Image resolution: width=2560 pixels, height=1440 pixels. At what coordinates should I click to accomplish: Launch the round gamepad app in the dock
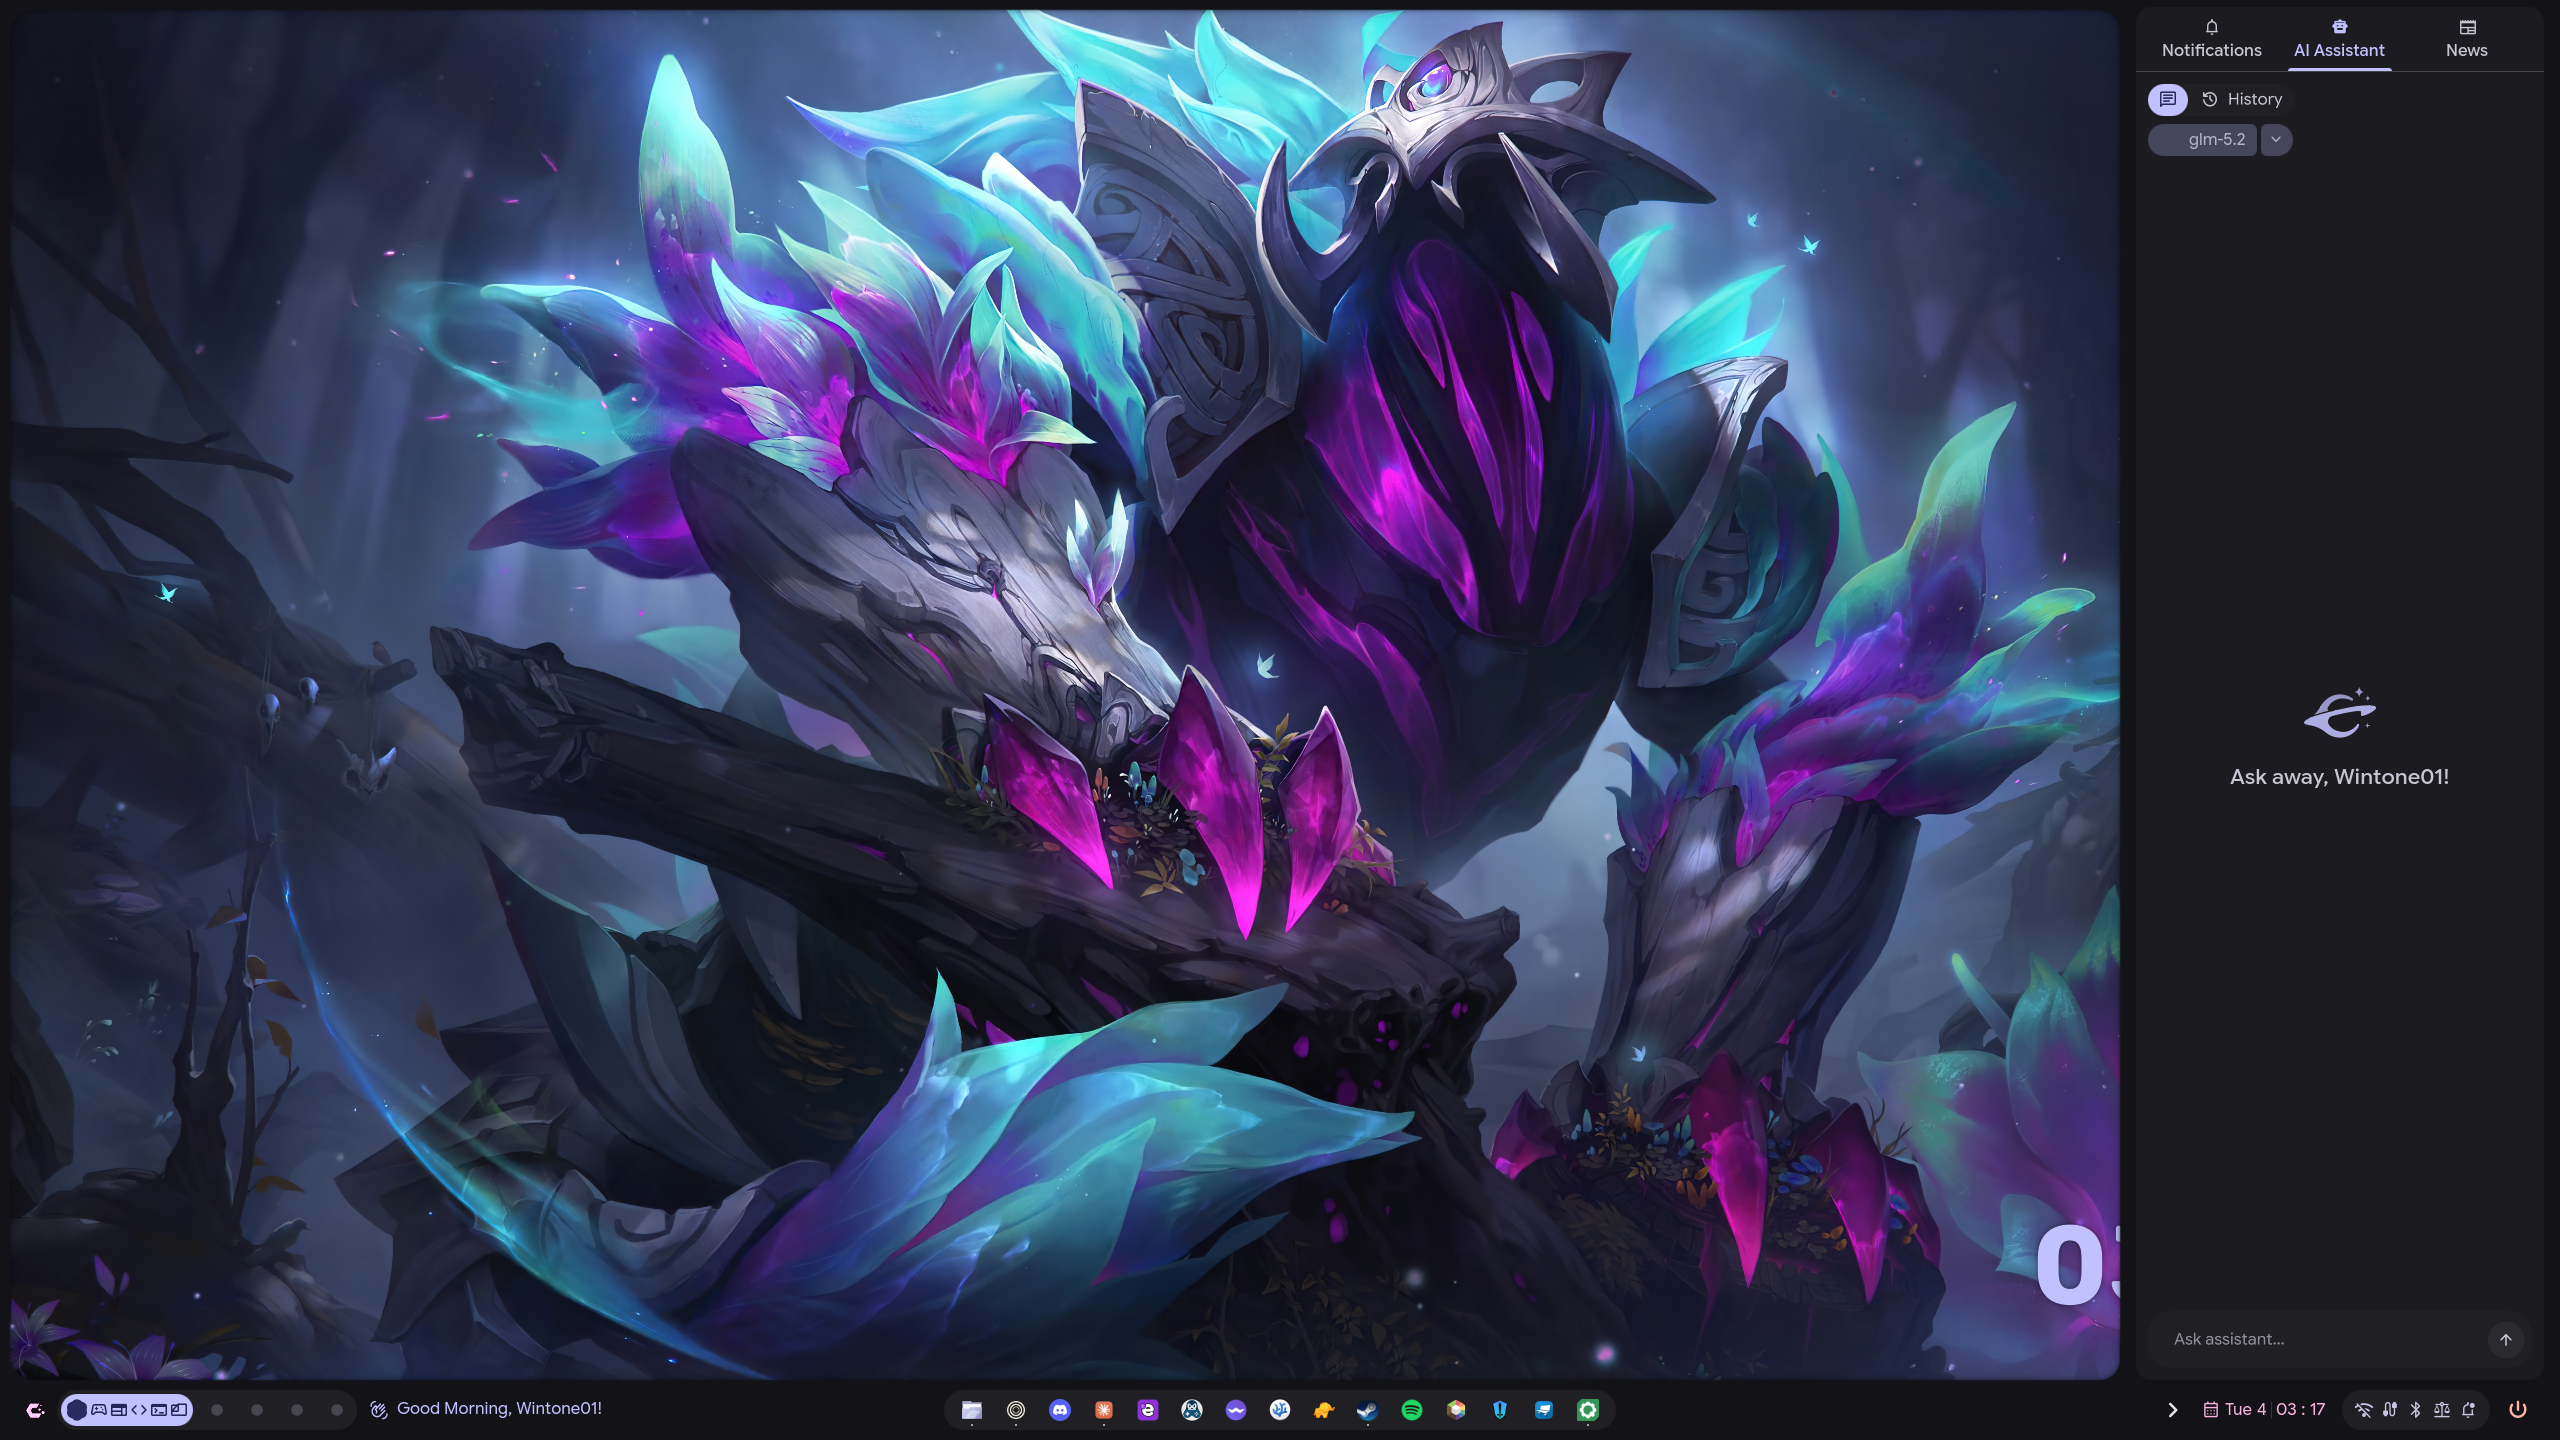pos(1192,1410)
